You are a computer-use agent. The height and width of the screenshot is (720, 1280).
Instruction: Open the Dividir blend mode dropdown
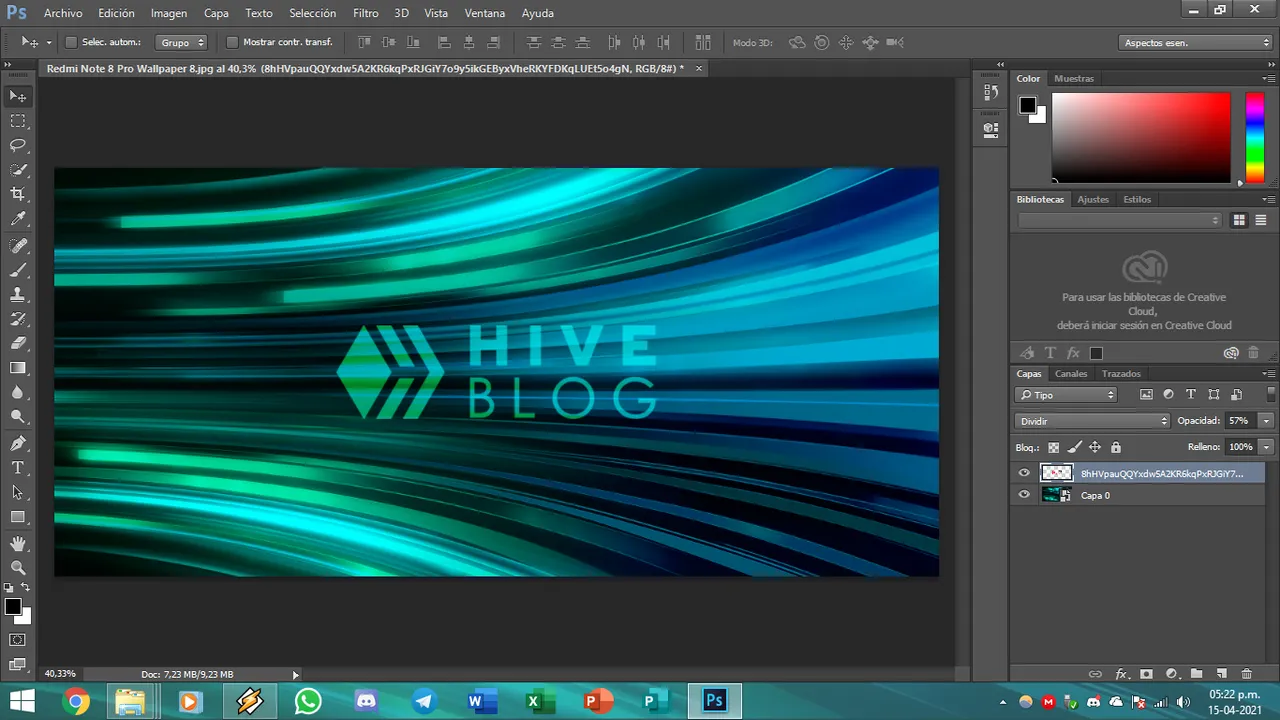tap(1092, 421)
